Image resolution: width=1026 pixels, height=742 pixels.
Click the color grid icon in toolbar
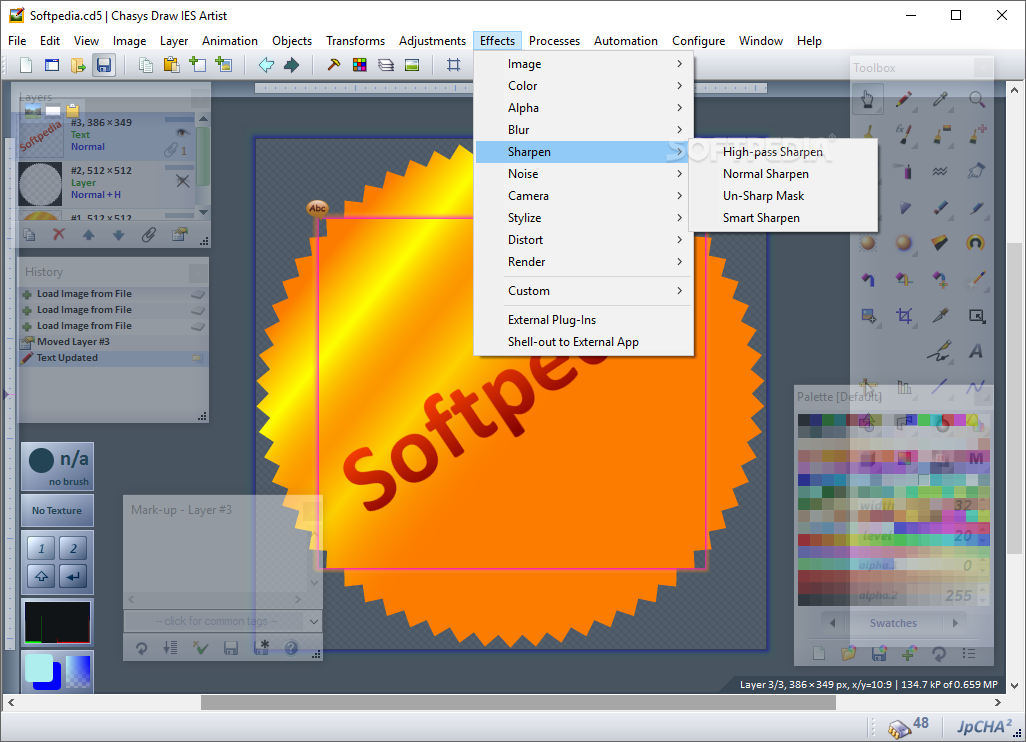[x=359, y=65]
